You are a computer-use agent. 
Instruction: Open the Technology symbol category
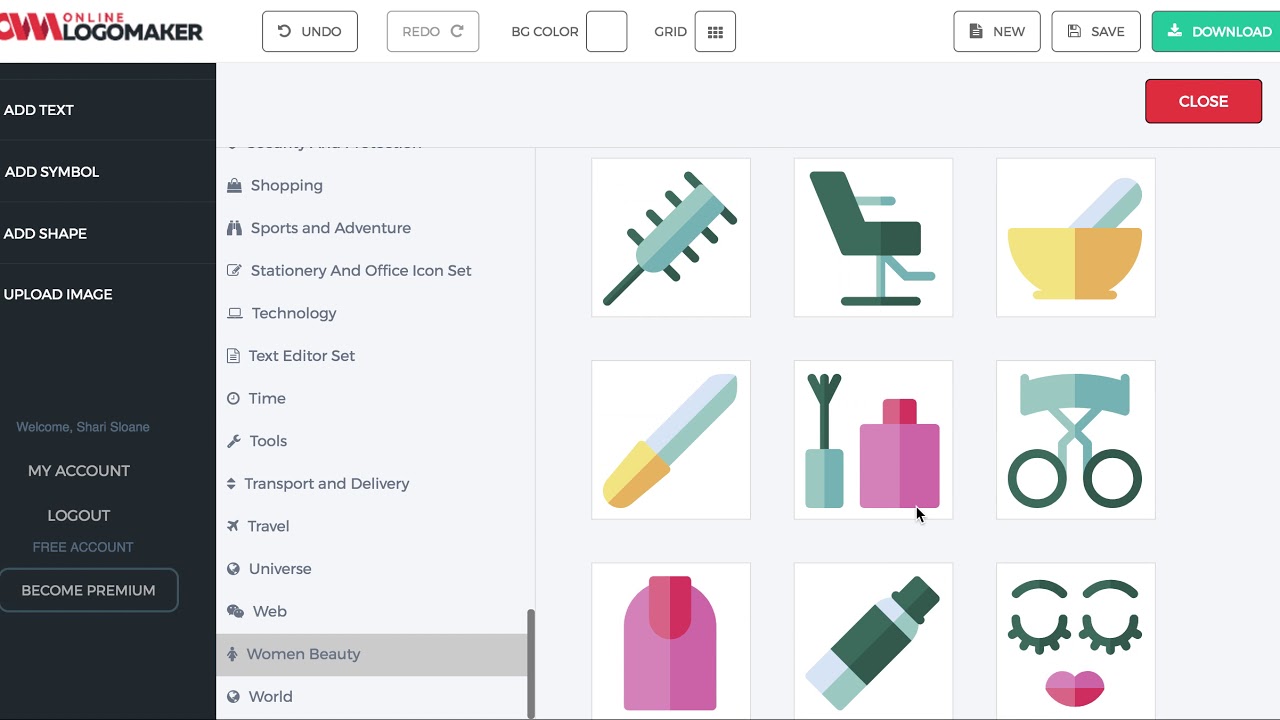[293, 313]
